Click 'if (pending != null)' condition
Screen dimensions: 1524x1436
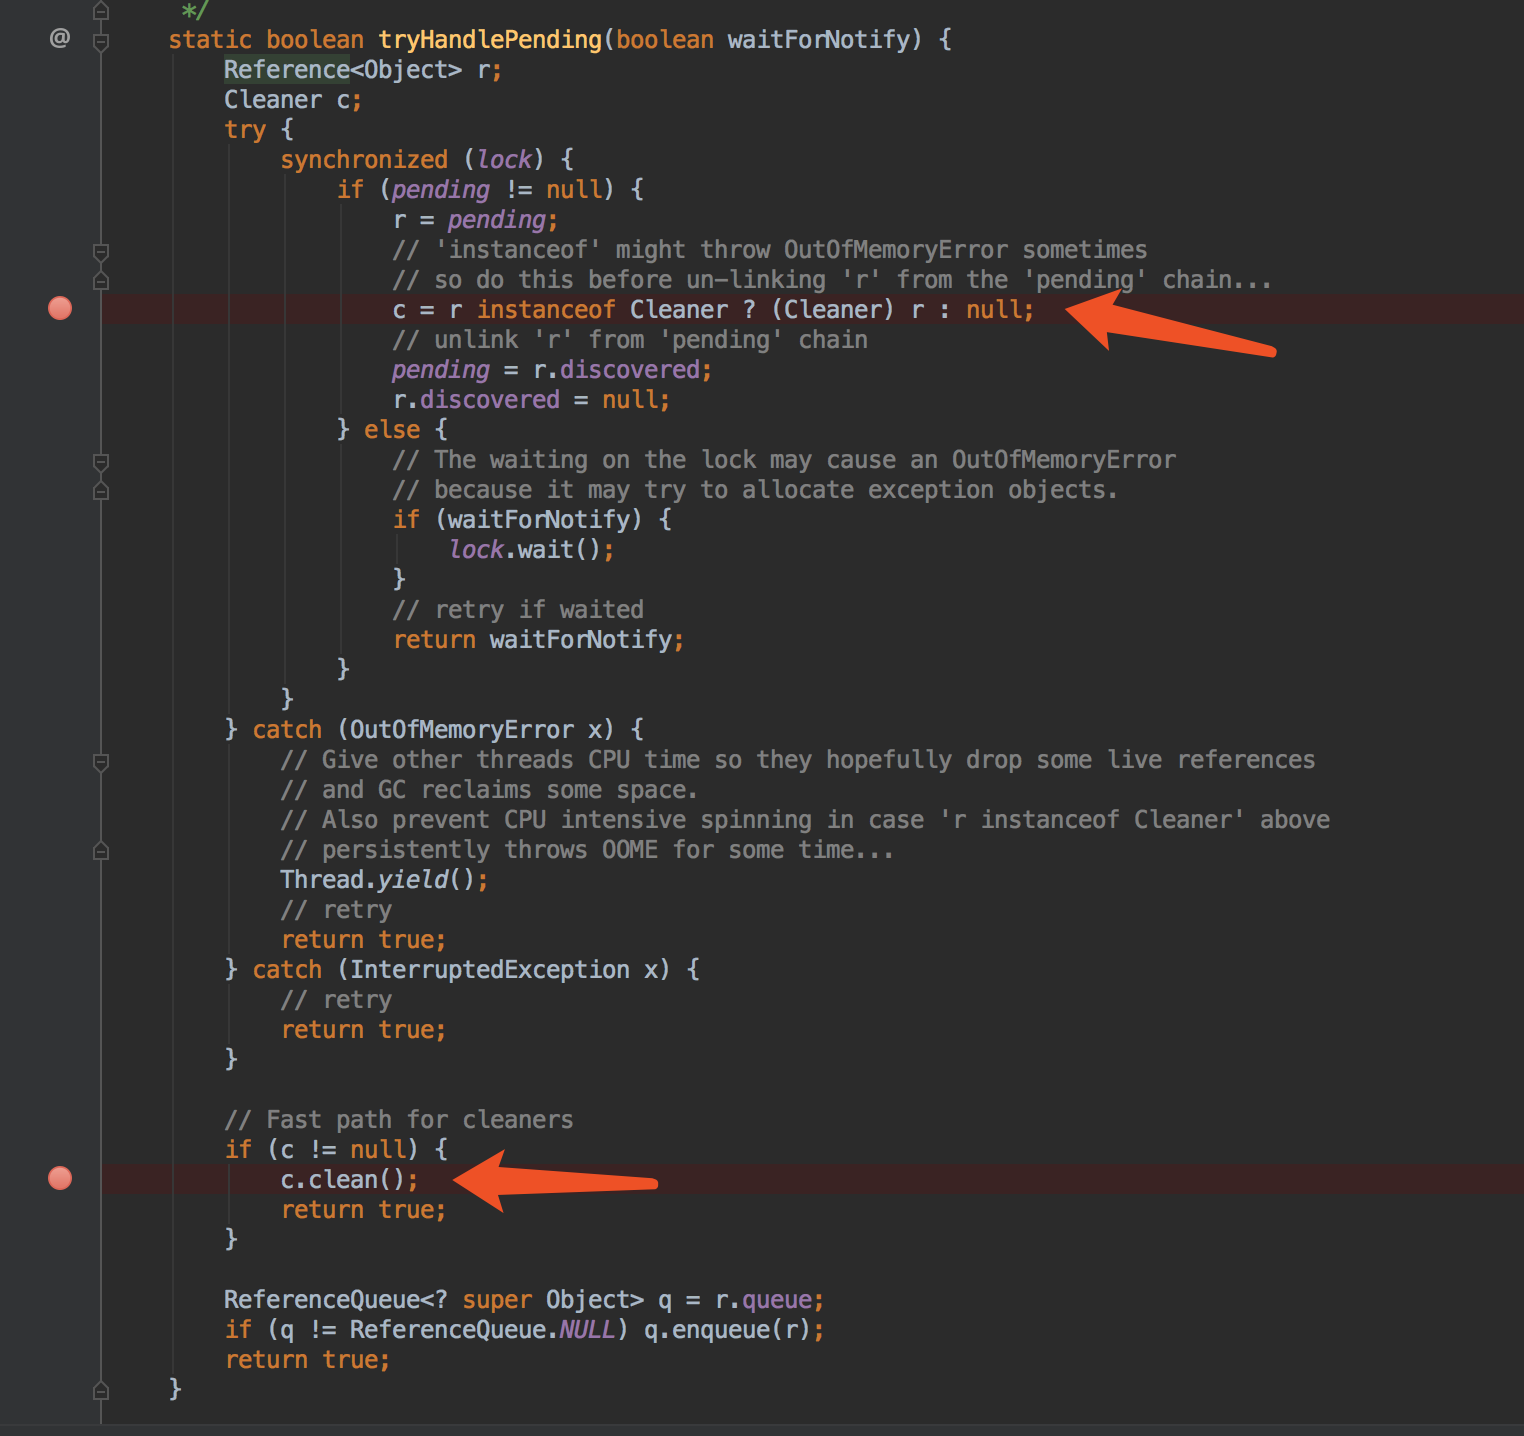click(x=475, y=190)
